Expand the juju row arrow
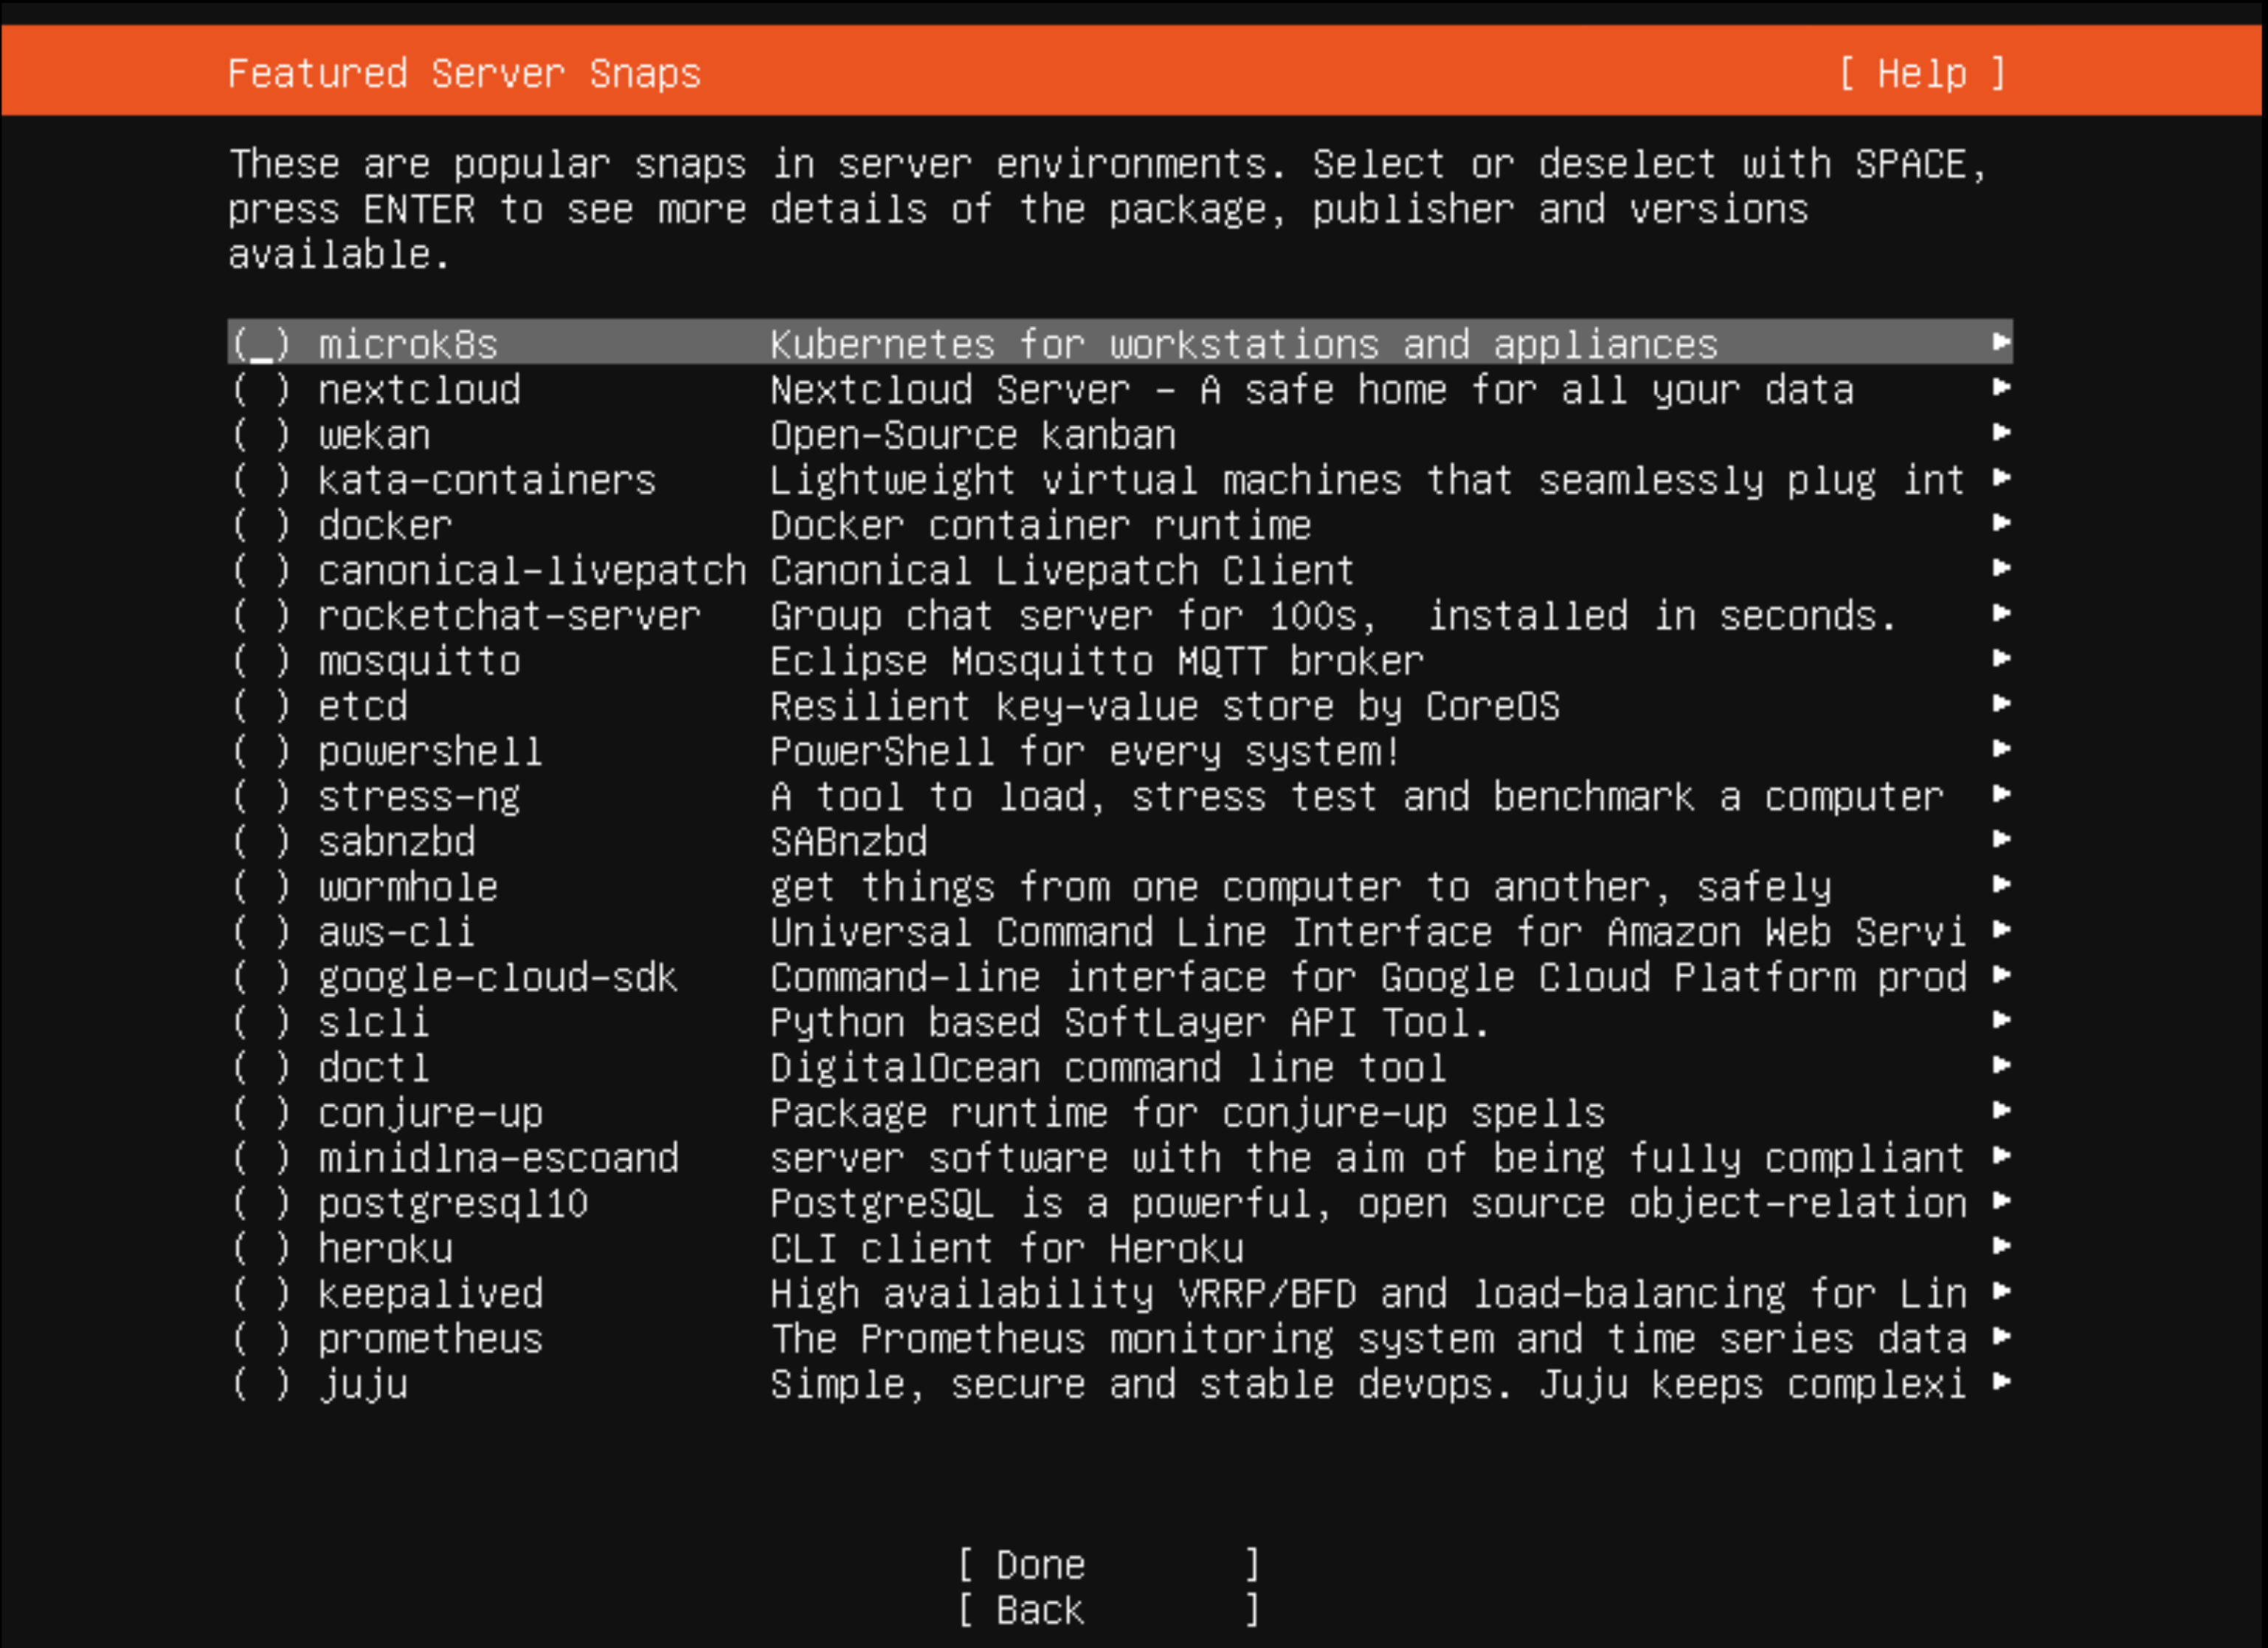 2001,1382
